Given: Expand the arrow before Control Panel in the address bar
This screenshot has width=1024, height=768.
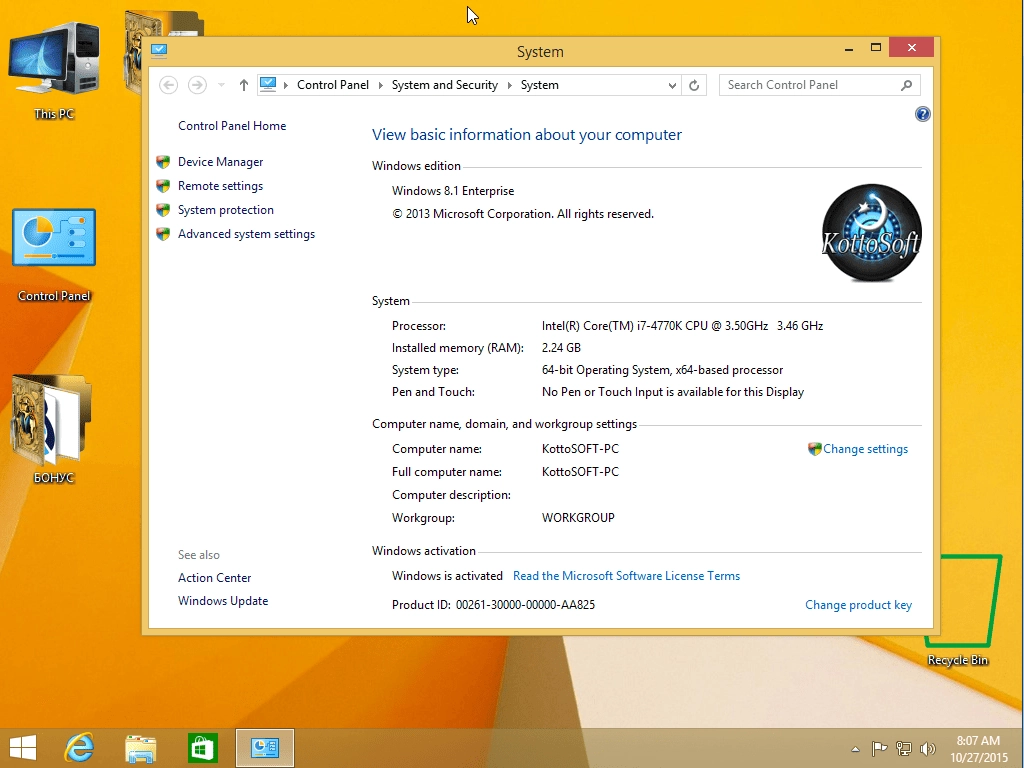Looking at the screenshot, I should [x=286, y=85].
